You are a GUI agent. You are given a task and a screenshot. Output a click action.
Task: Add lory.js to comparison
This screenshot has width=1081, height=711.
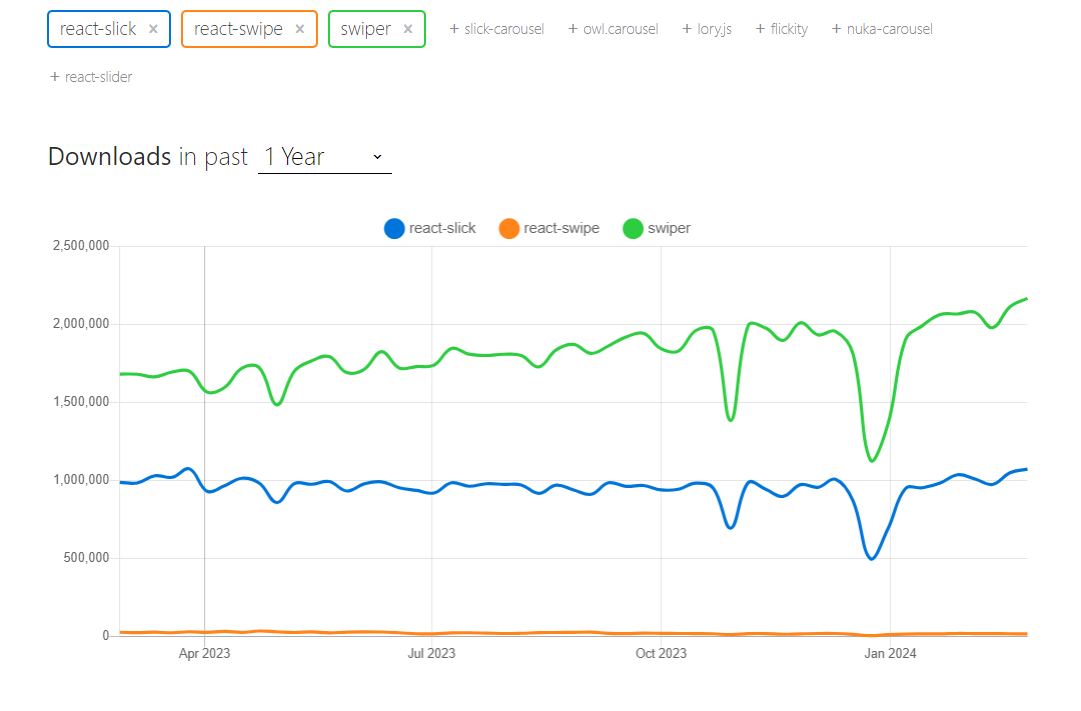pyautogui.click(x=707, y=29)
